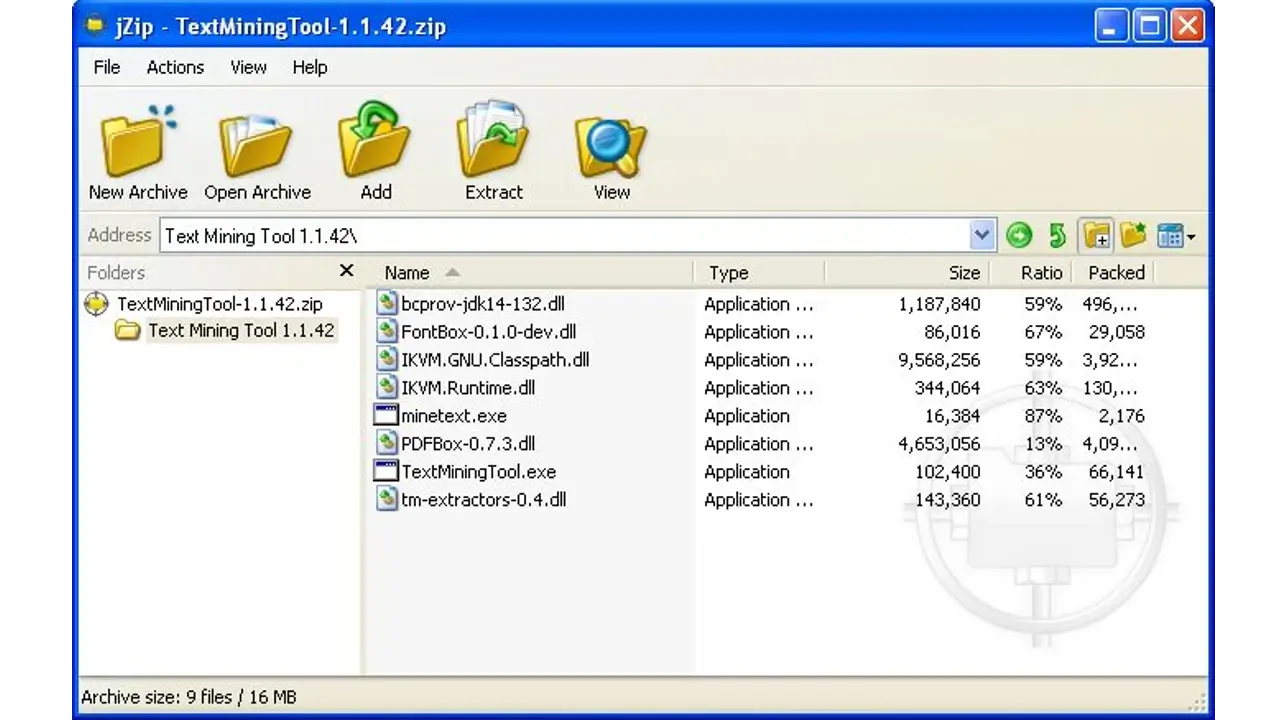Click packed value 29,058
Screen dimensions: 1280x720
click(1116, 332)
